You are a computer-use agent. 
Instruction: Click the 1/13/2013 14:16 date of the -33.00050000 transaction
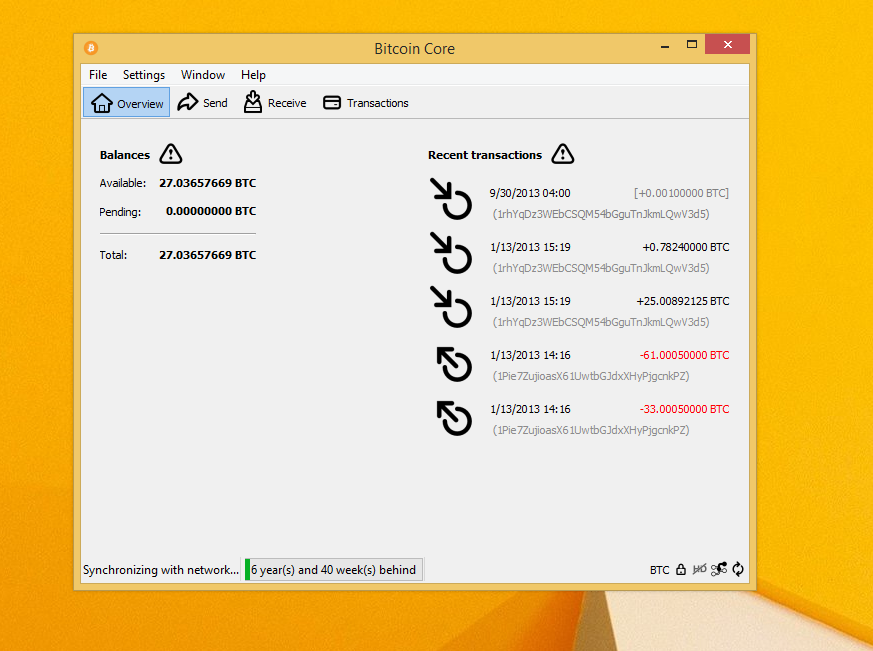tap(530, 409)
